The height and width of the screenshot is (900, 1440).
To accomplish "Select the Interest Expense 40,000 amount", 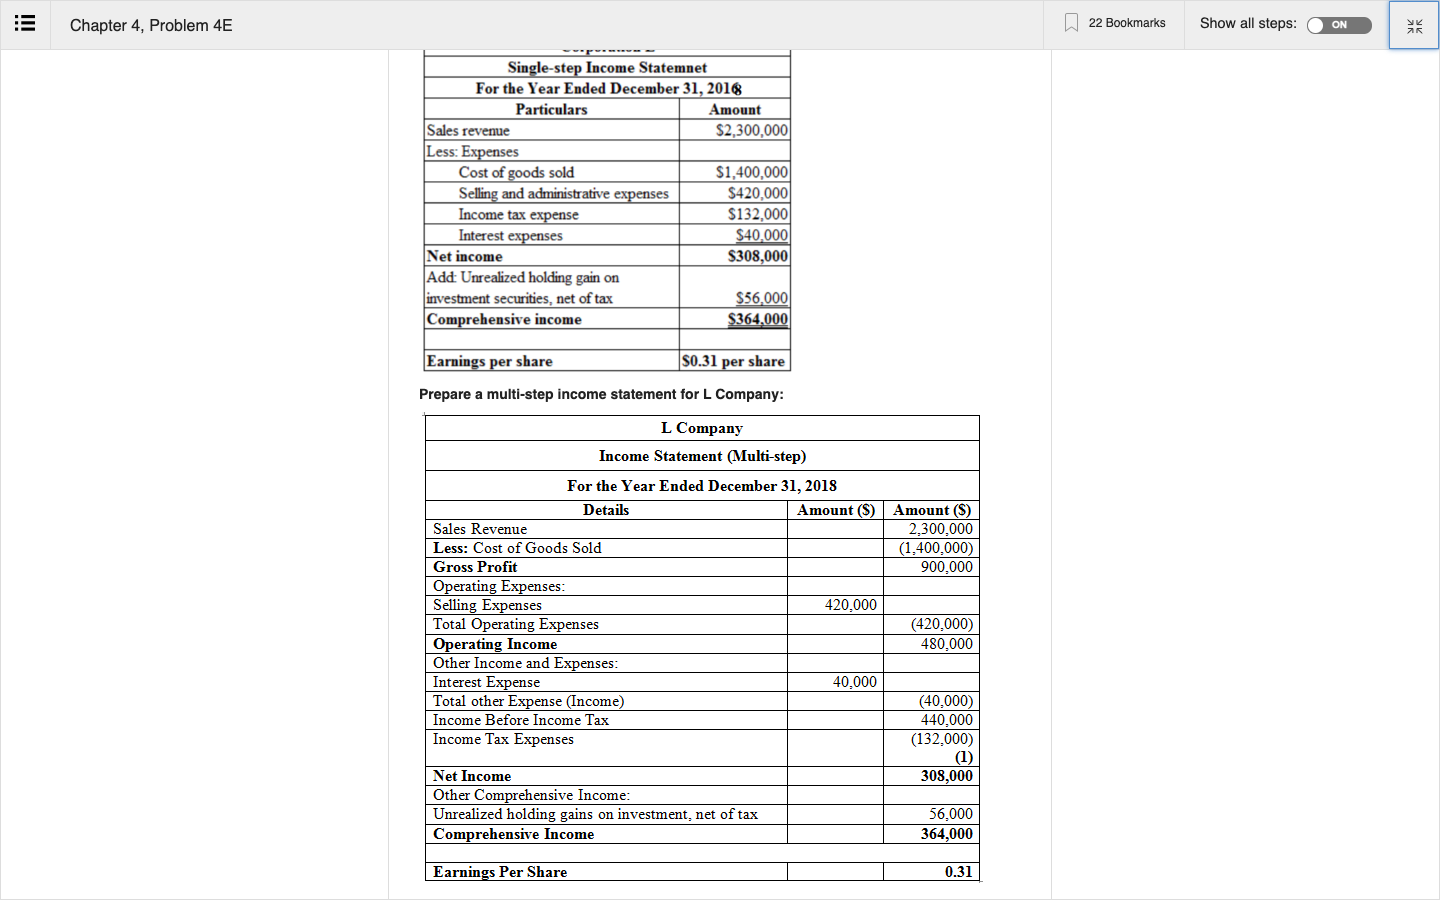I will point(854,682).
